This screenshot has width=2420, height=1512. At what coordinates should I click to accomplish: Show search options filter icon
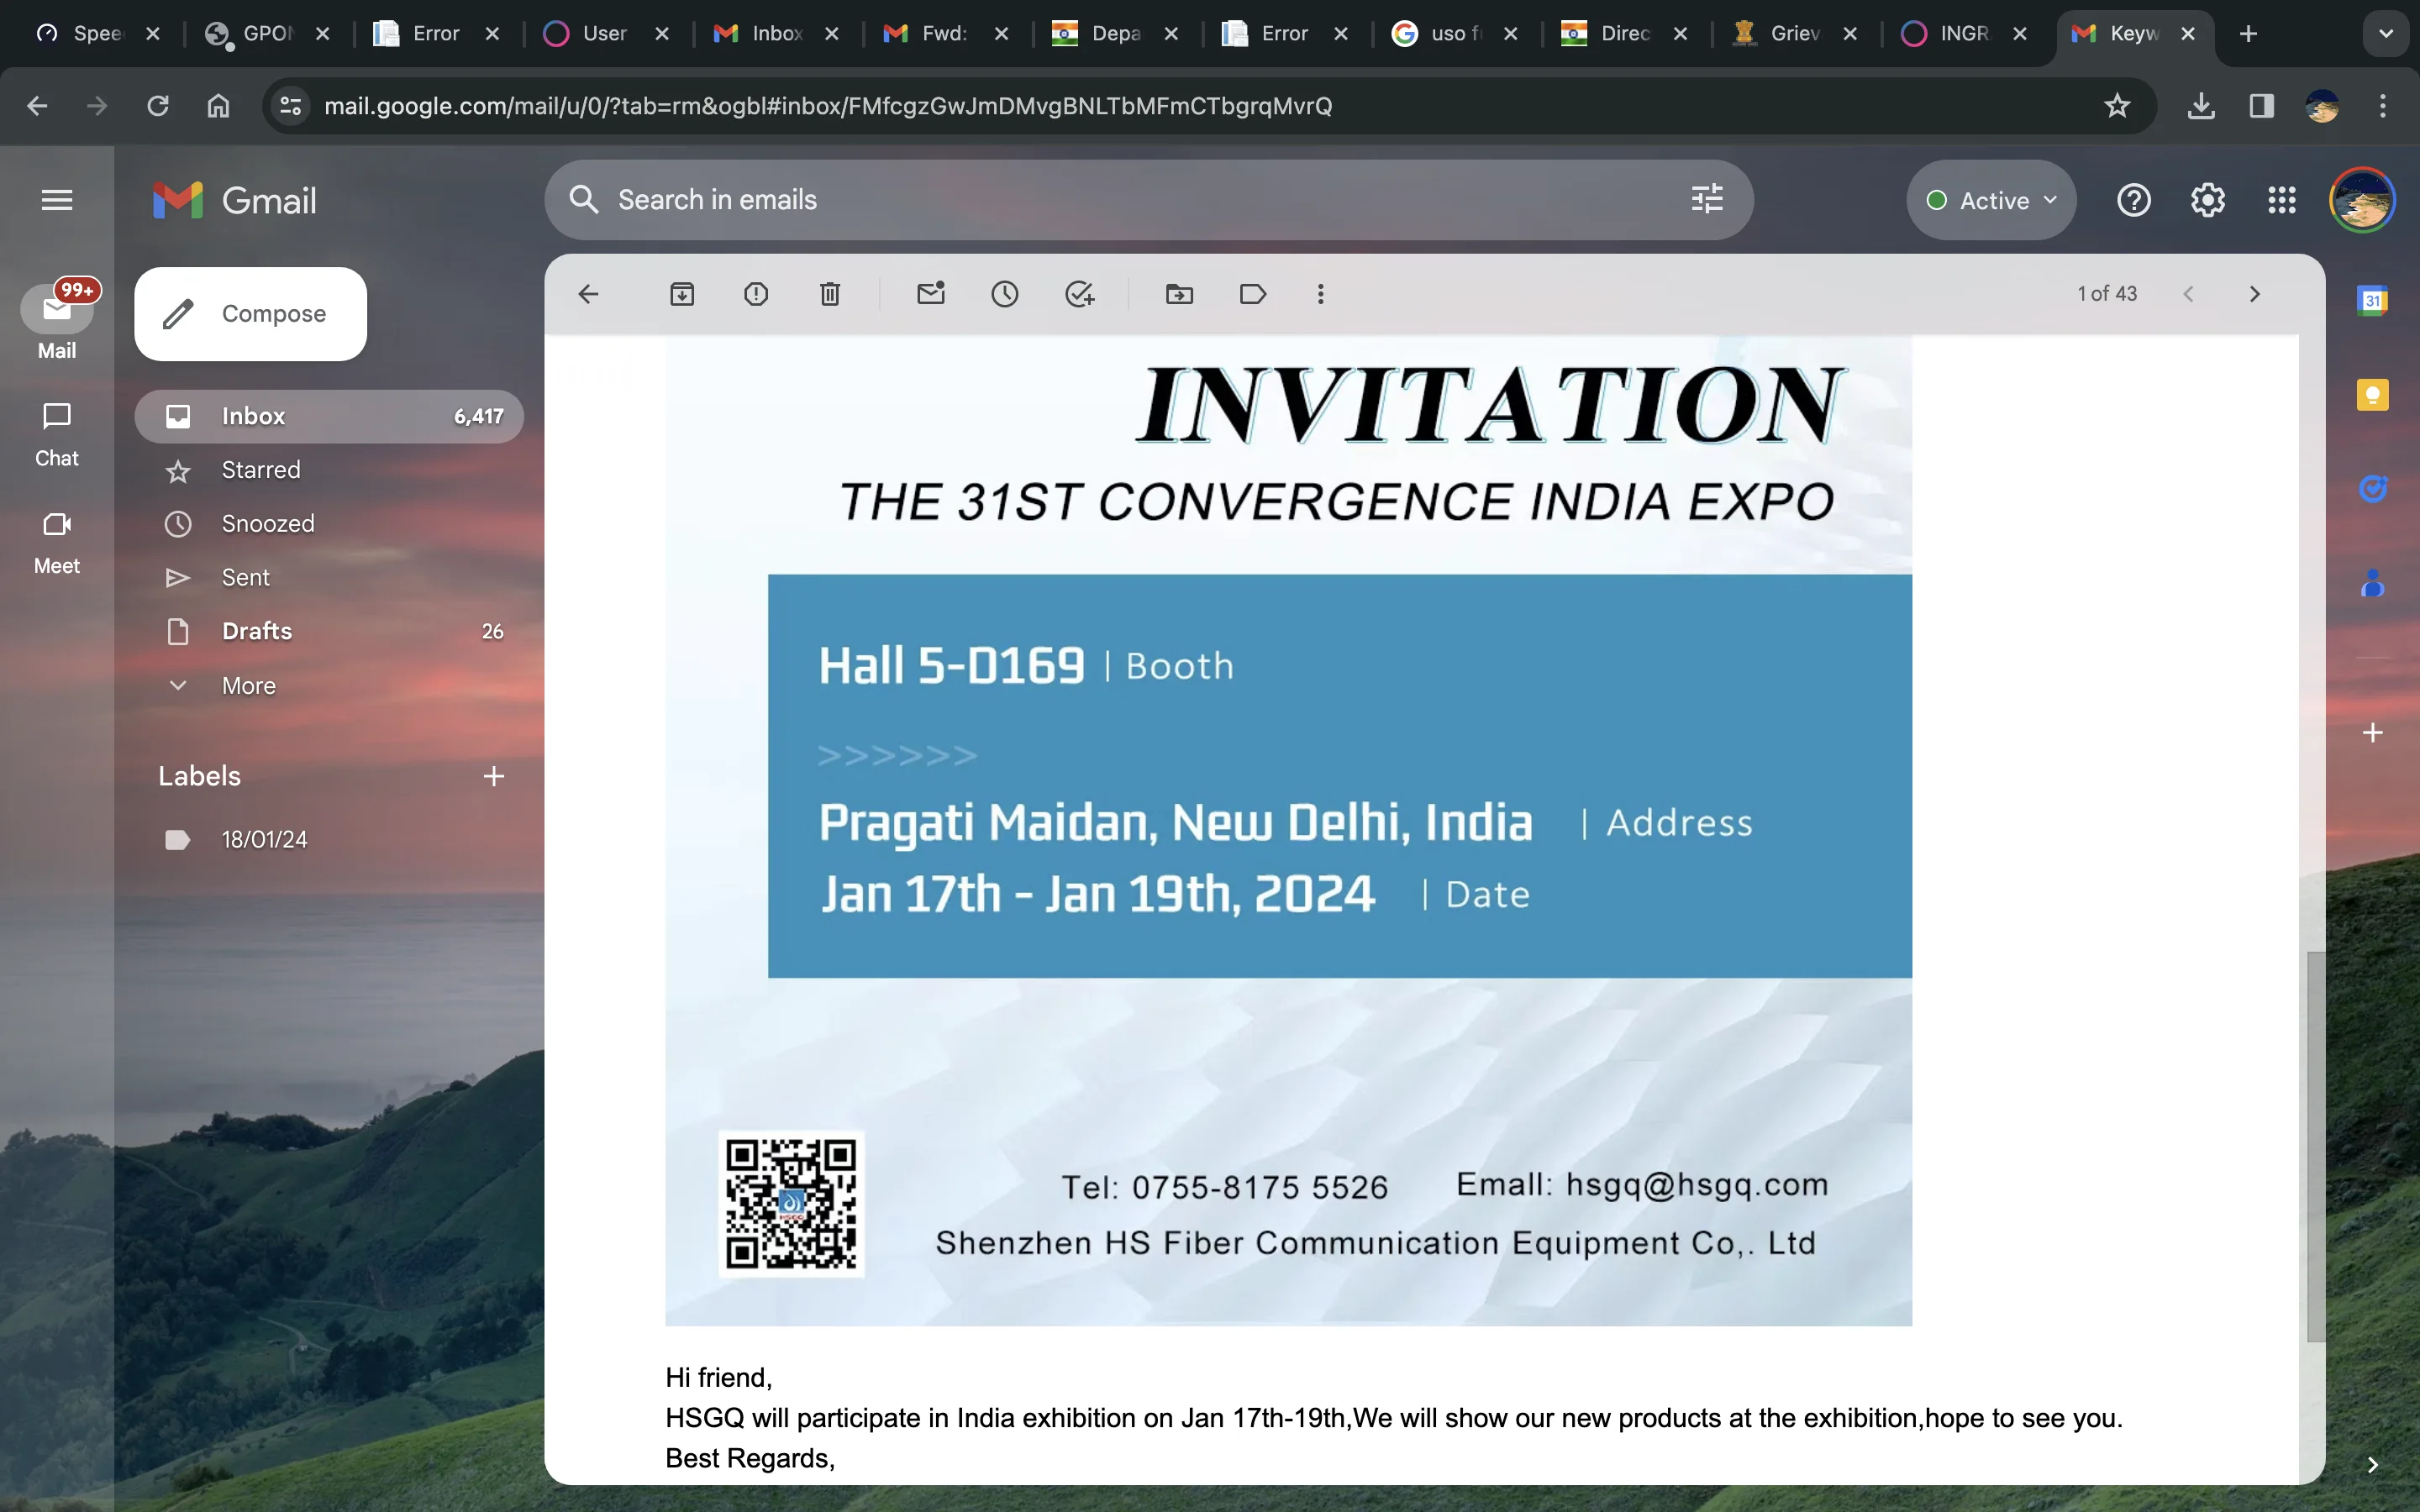(x=1707, y=200)
